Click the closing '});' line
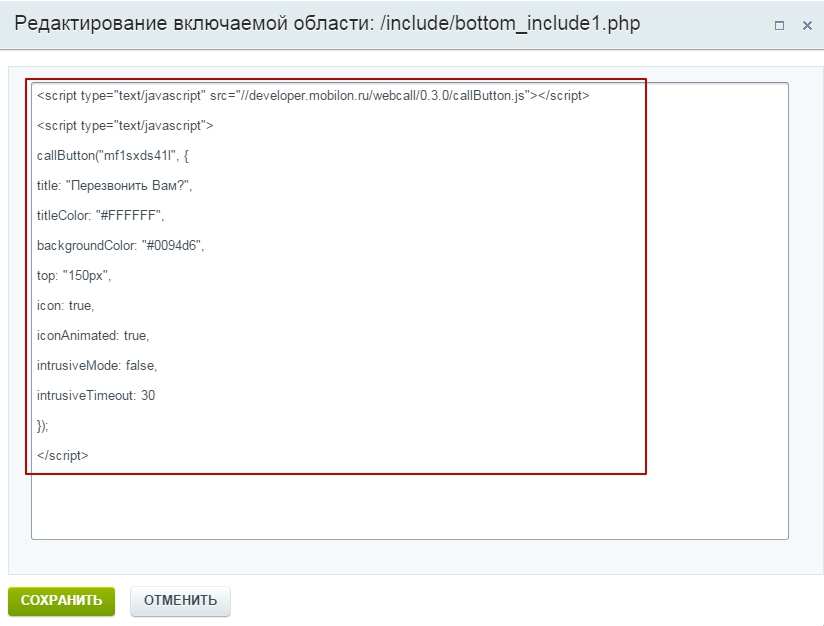 pos(43,425)
